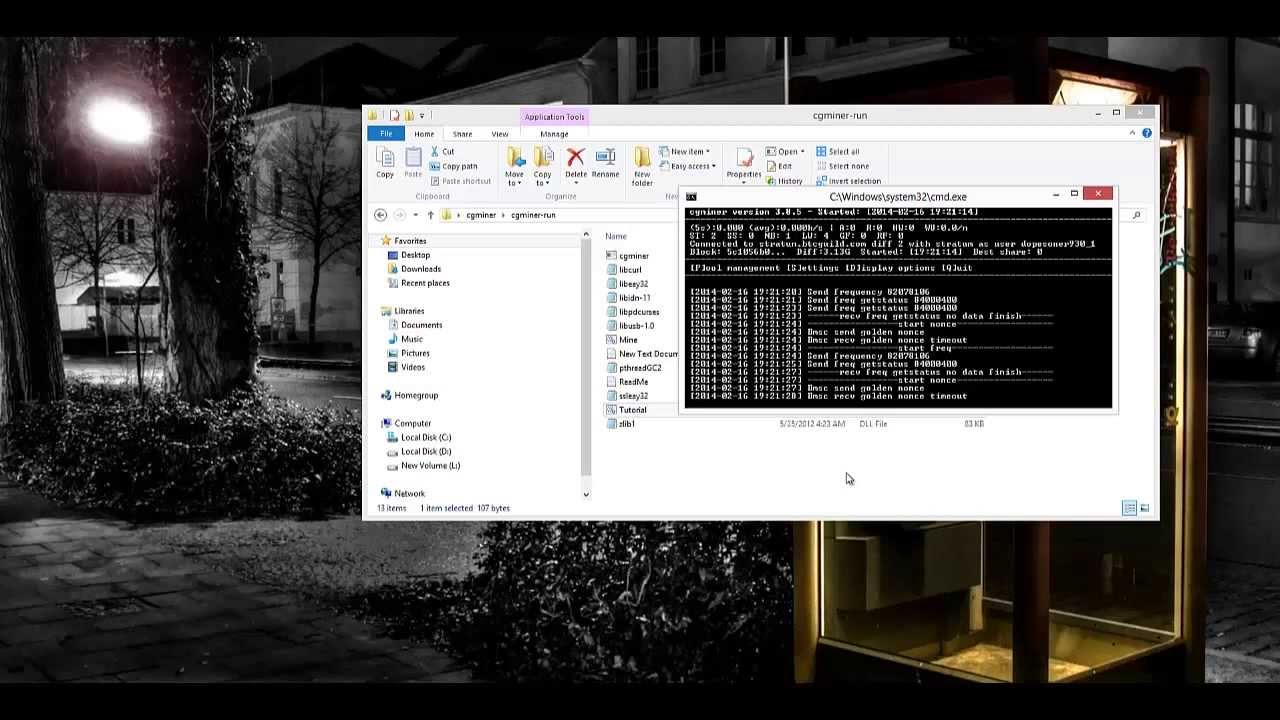Switch to large icons view toggle

(x=1144, y=508)
